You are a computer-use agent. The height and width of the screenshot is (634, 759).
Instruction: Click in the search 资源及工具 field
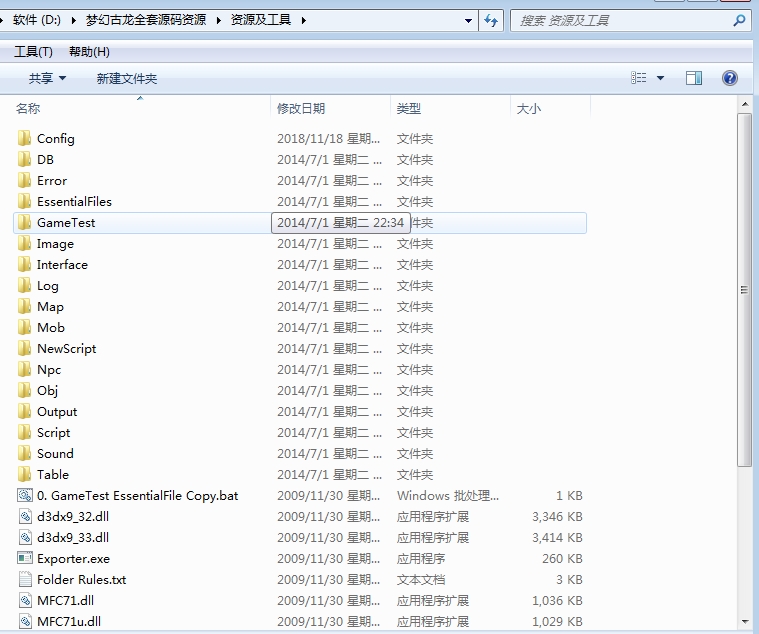[x=620, y=20]
